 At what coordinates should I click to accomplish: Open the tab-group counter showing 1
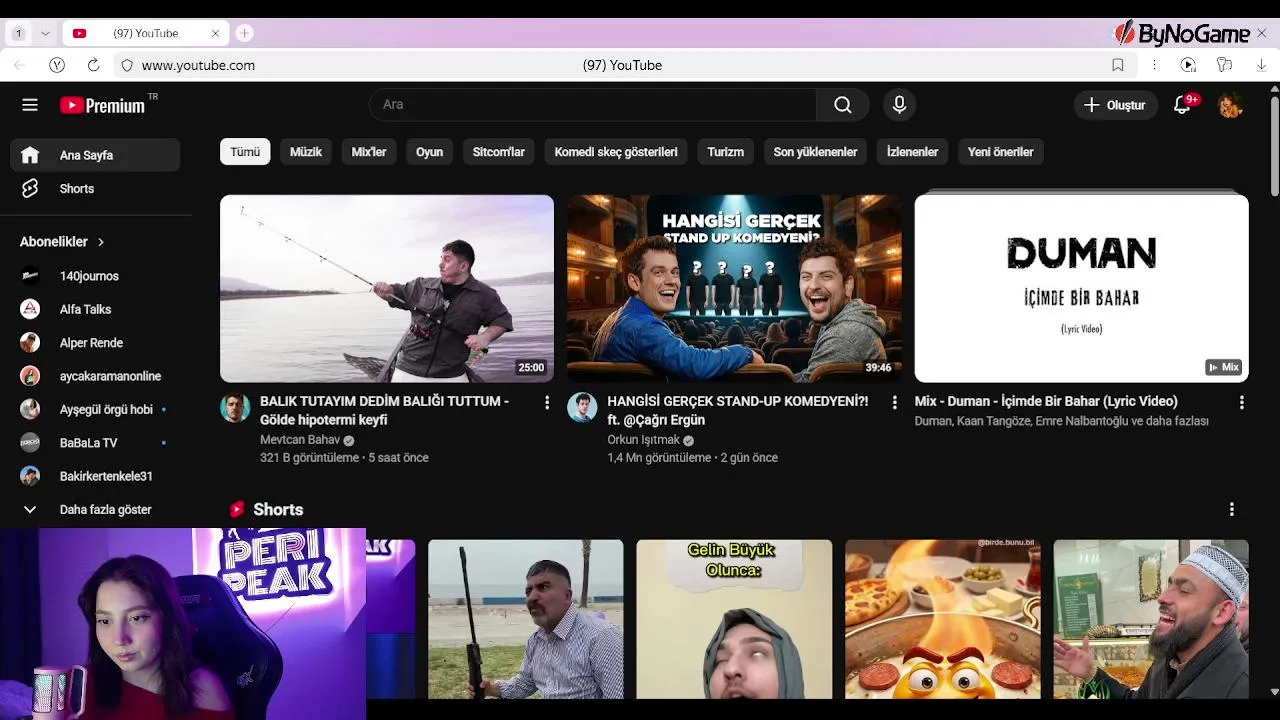coord(18,33)
